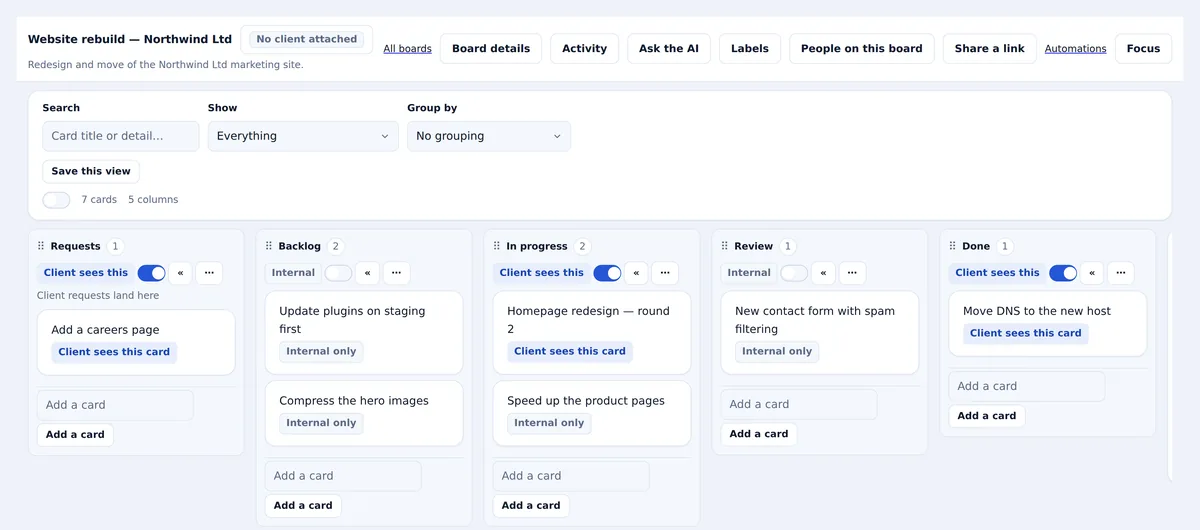Open the Homepage redesign — round 2 card
The height and width of the screenshot is (530, 1200).
click(x=592, y=333)
